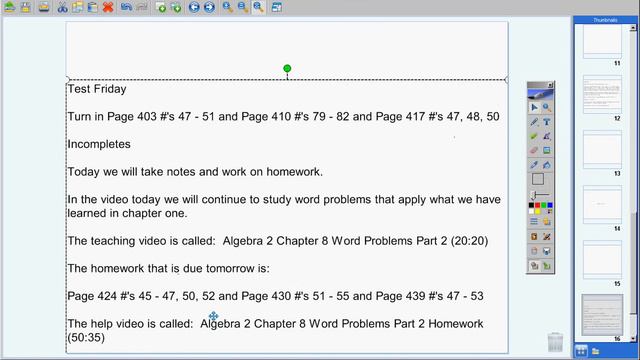Click the picture image tool in toolbox
The image size is (640, 360).
(547, 150)
